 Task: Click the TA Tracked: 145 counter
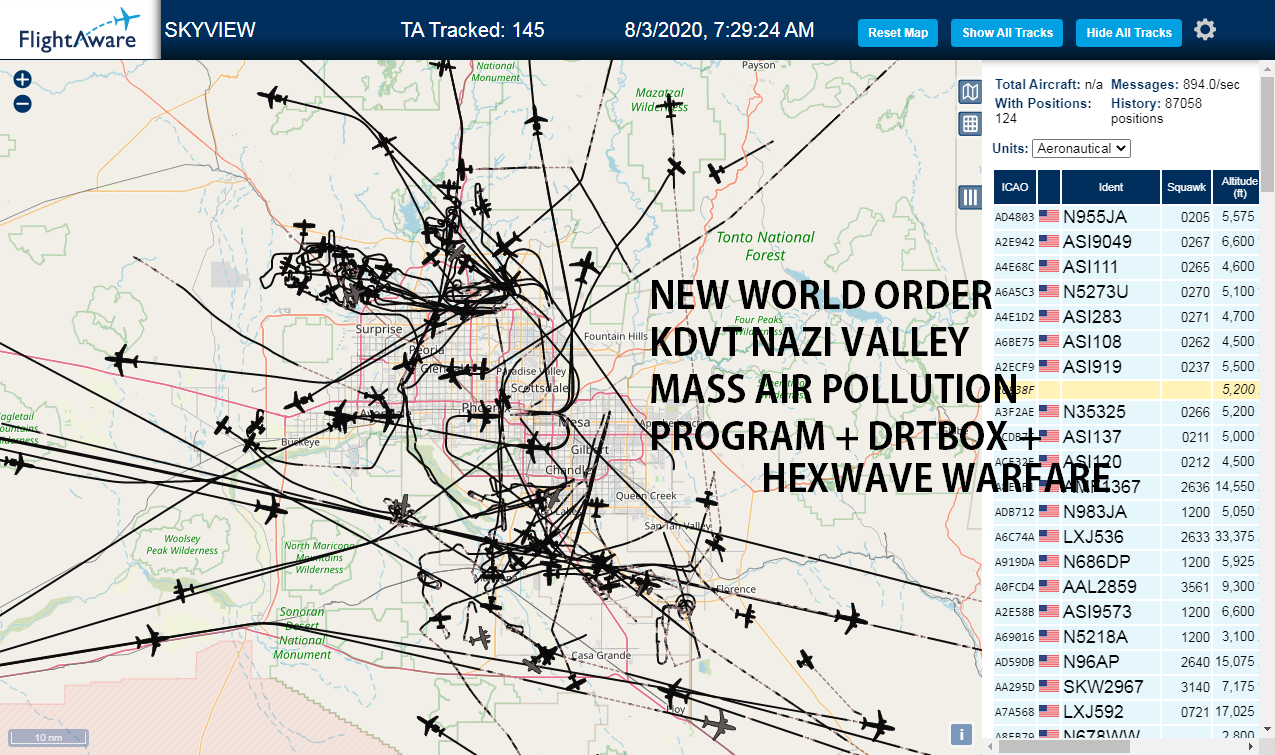472,30
